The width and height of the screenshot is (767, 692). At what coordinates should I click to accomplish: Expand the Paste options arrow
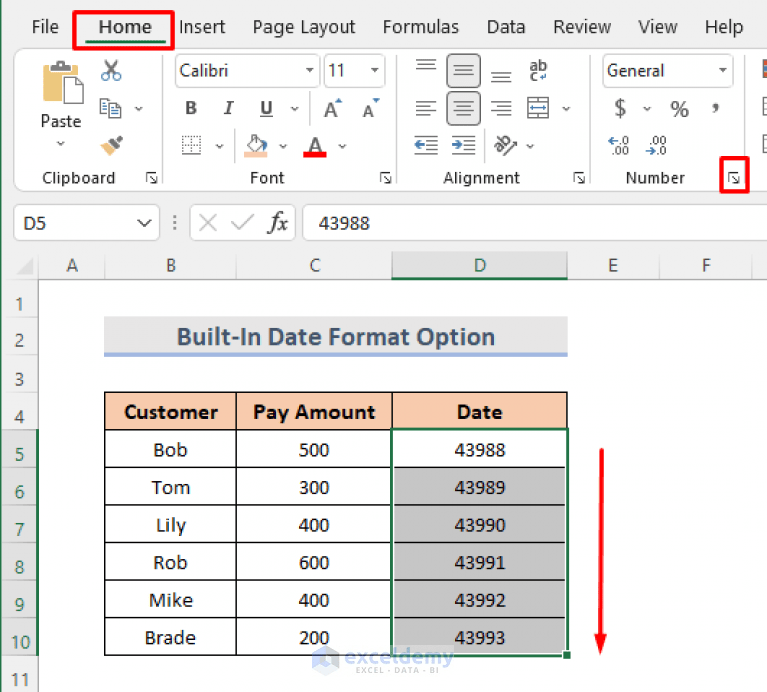(x=61, y=144)
